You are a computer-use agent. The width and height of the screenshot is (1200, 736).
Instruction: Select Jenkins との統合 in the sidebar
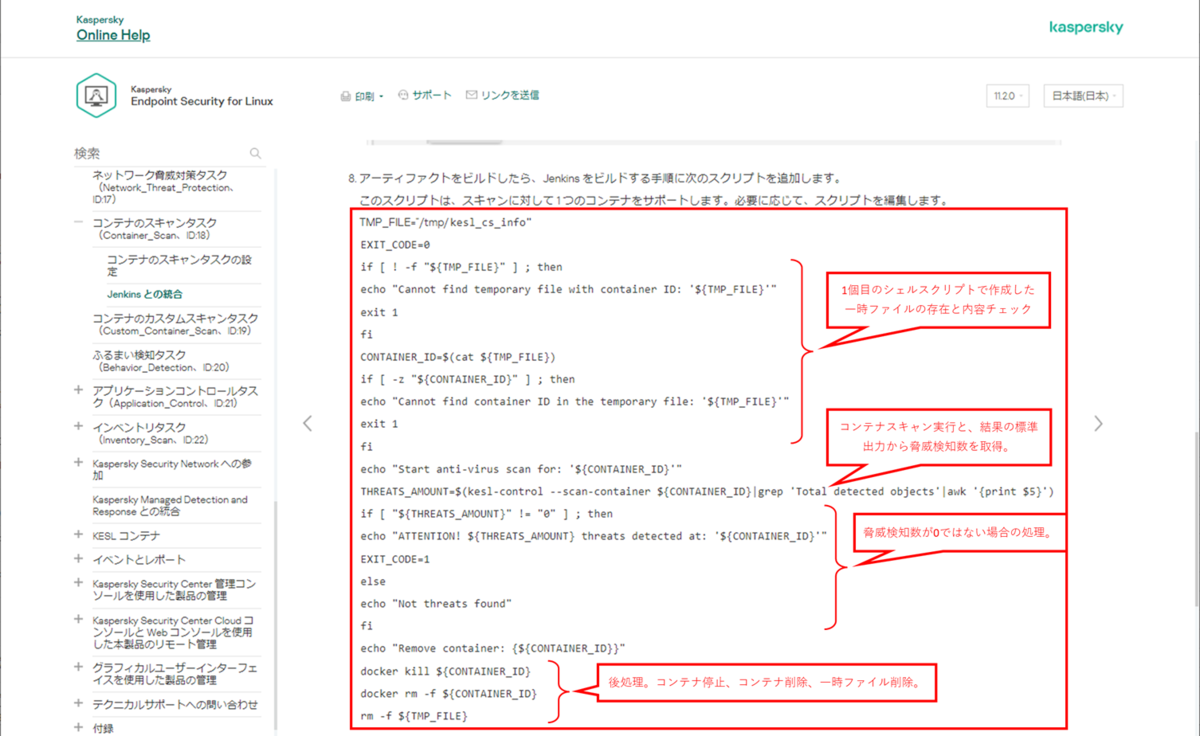point(145,294)
